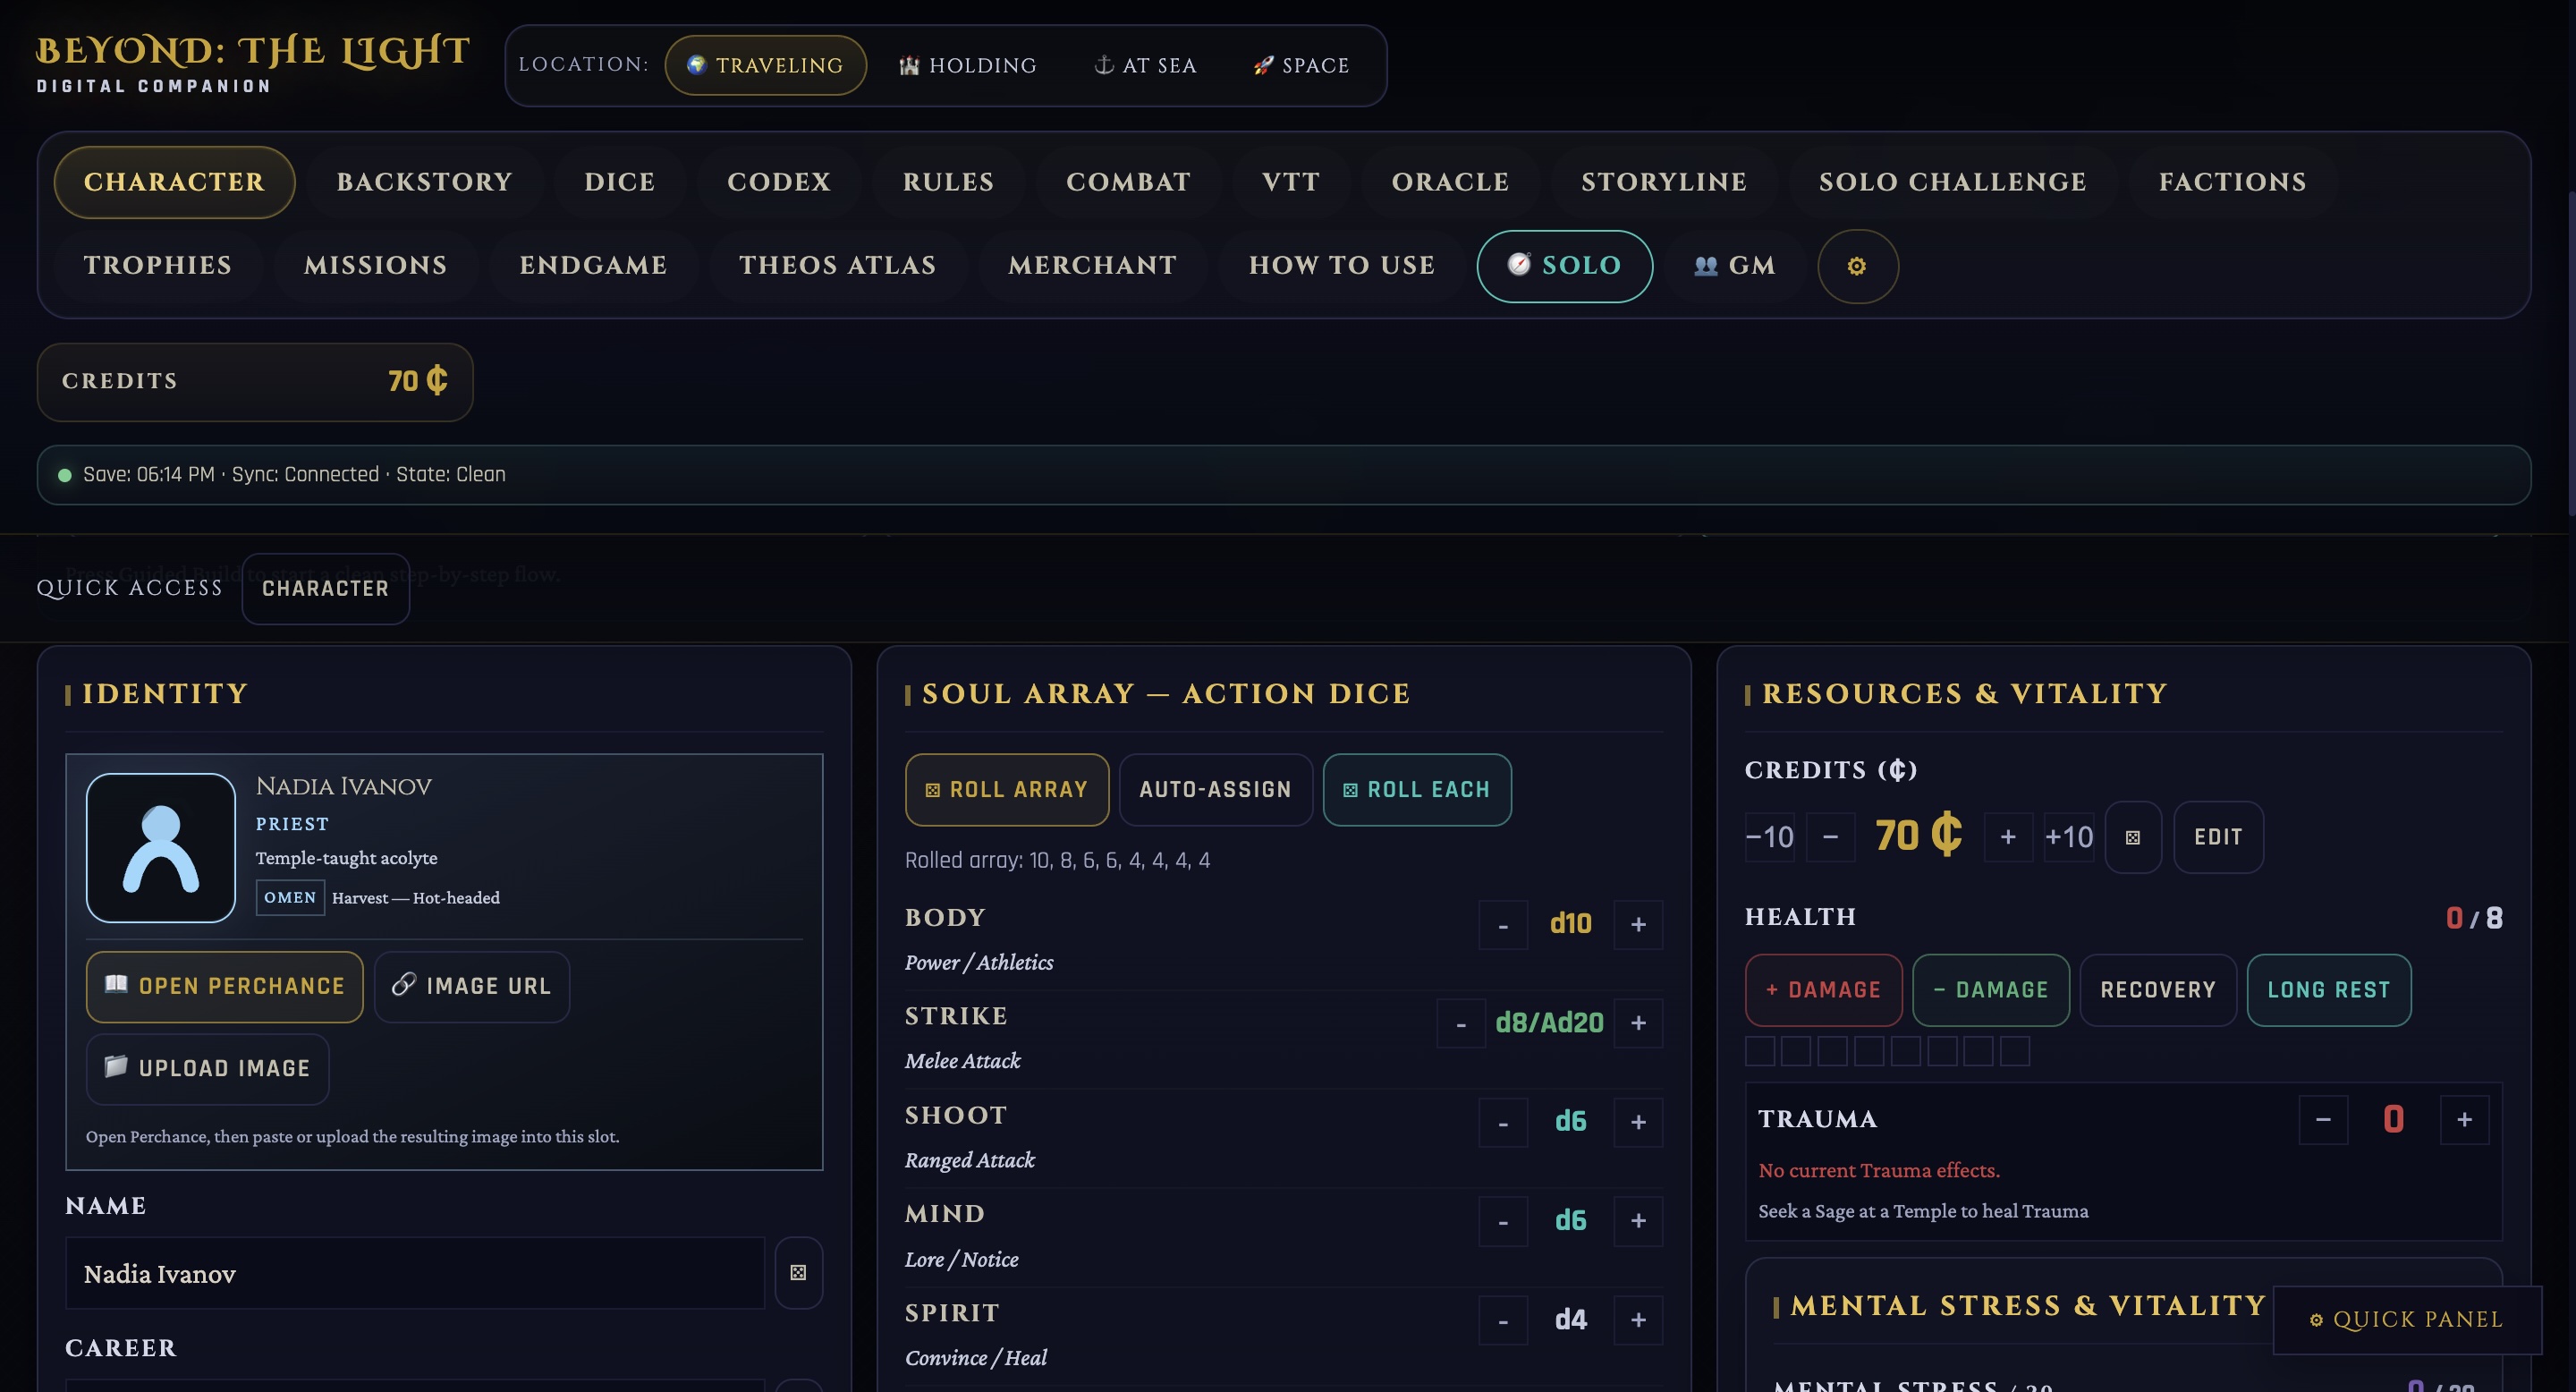The width and height of the screenshot is (2576, 1392).
Task: Increase the Shoot die
Action: (x=1638, y=1122)
